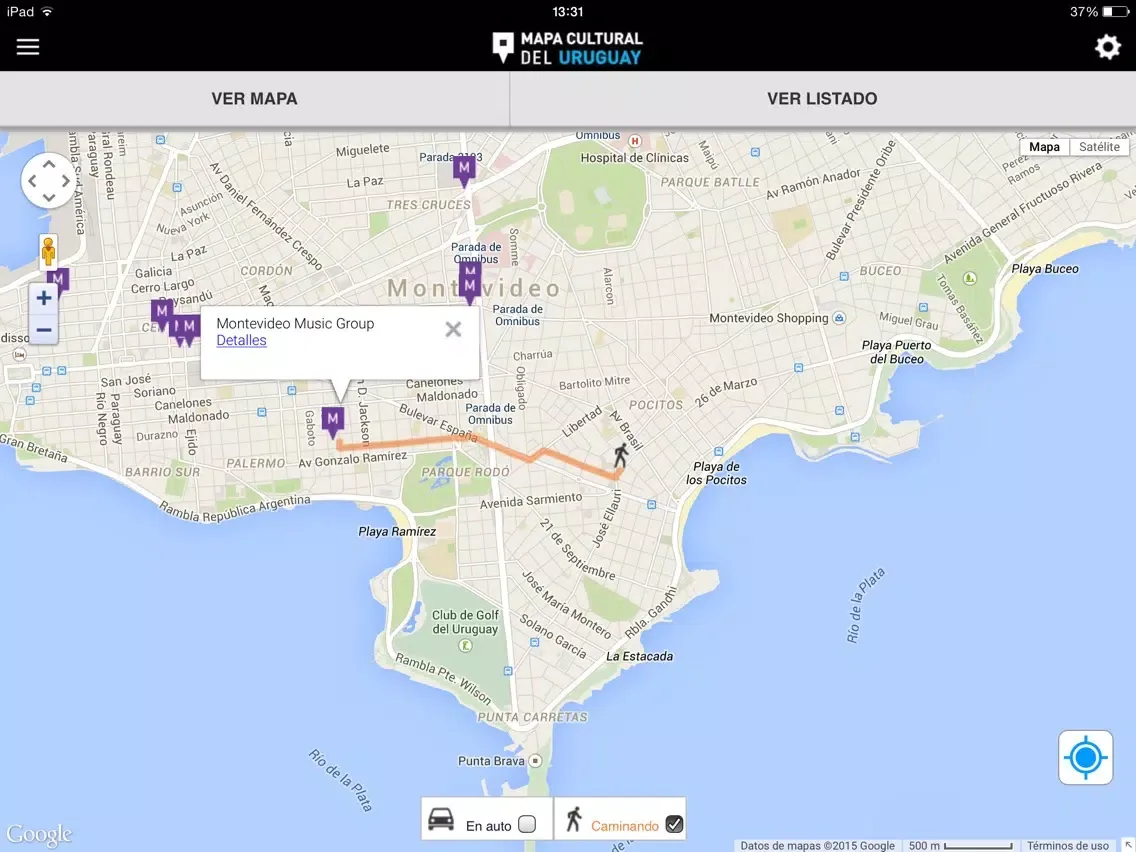Click 'PARQUE BATLLE' label
The width and height of the screenshot is (1136, 852).
click(x=710, y=182)
